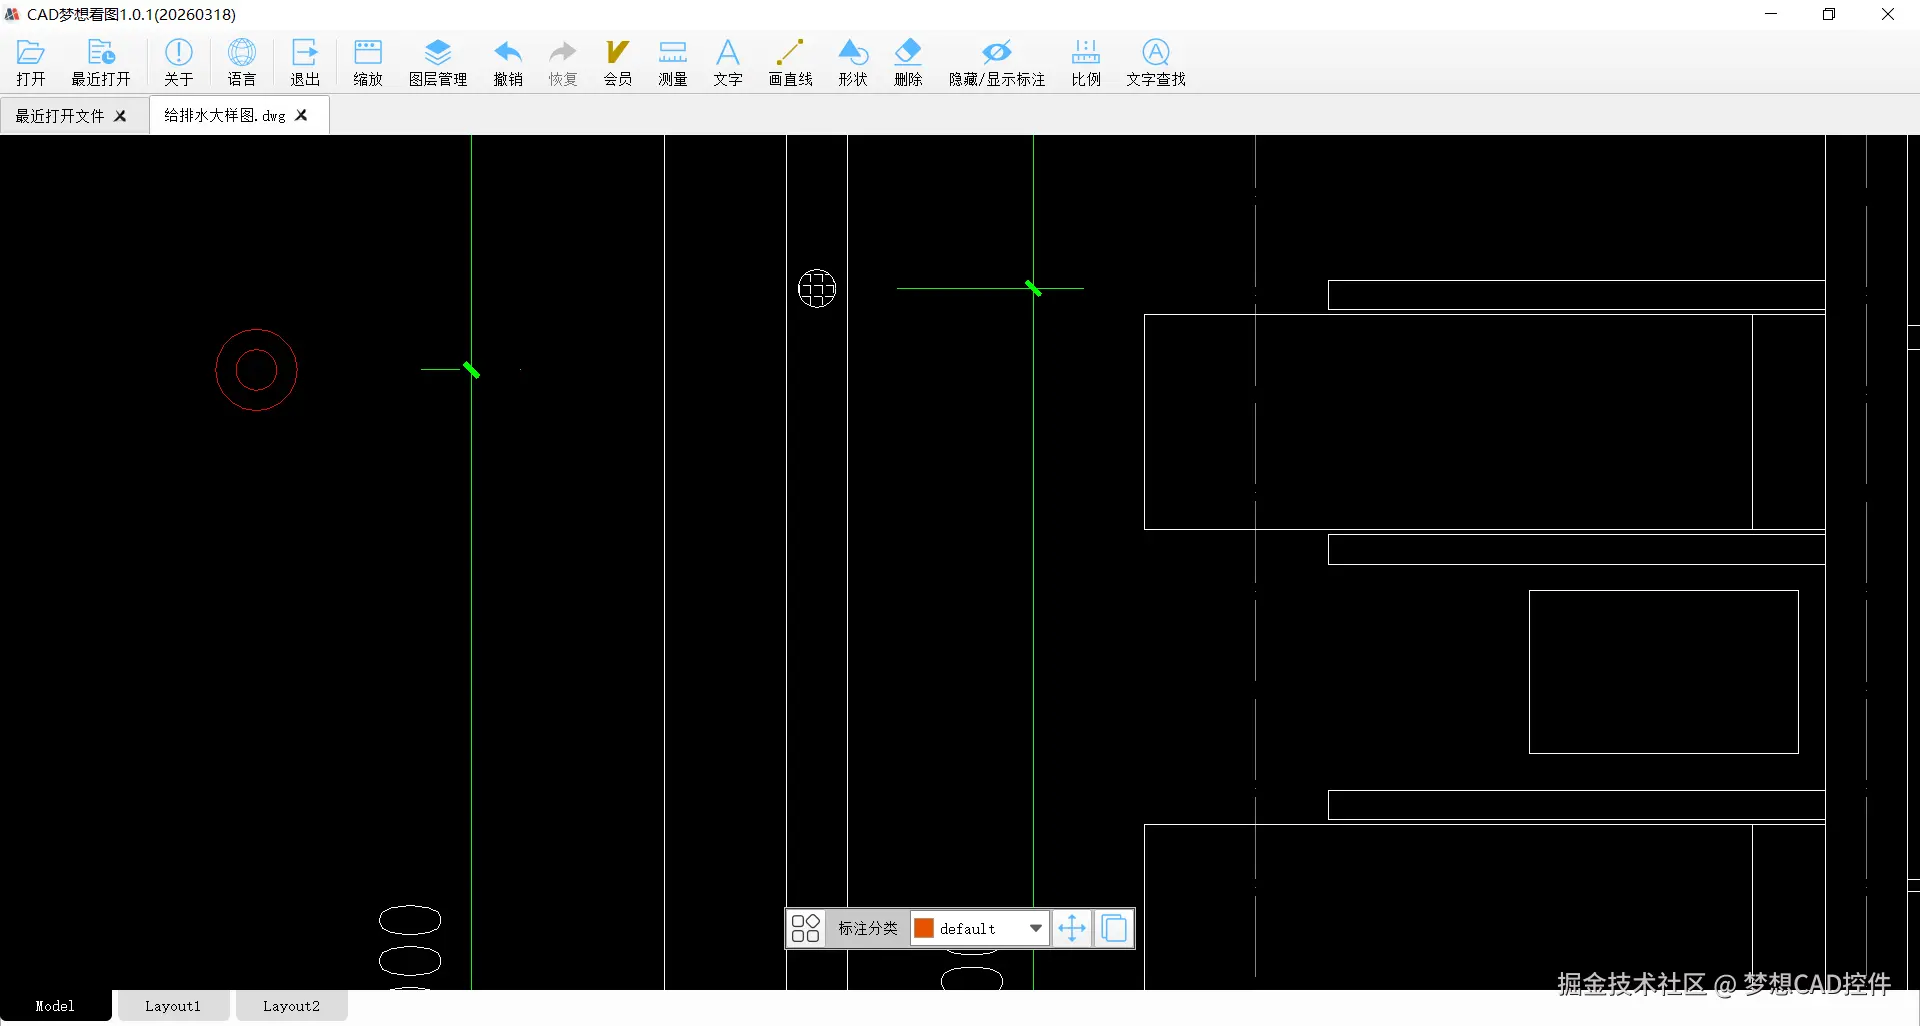Switch to the Layout1 tab

(x=173, y=1006)
